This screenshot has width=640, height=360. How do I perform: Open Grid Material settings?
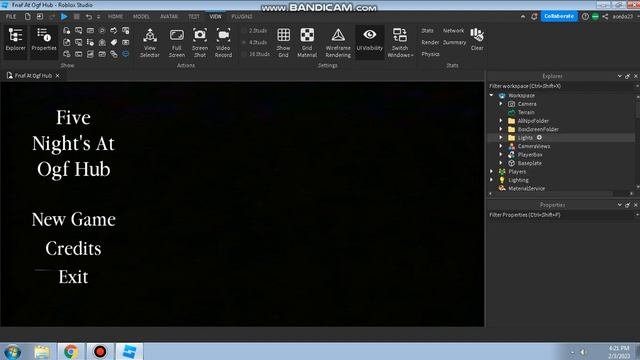(307, 42)
